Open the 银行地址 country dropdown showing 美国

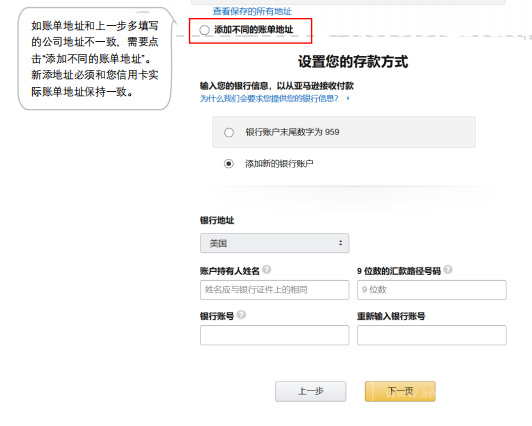click(274, 243)
